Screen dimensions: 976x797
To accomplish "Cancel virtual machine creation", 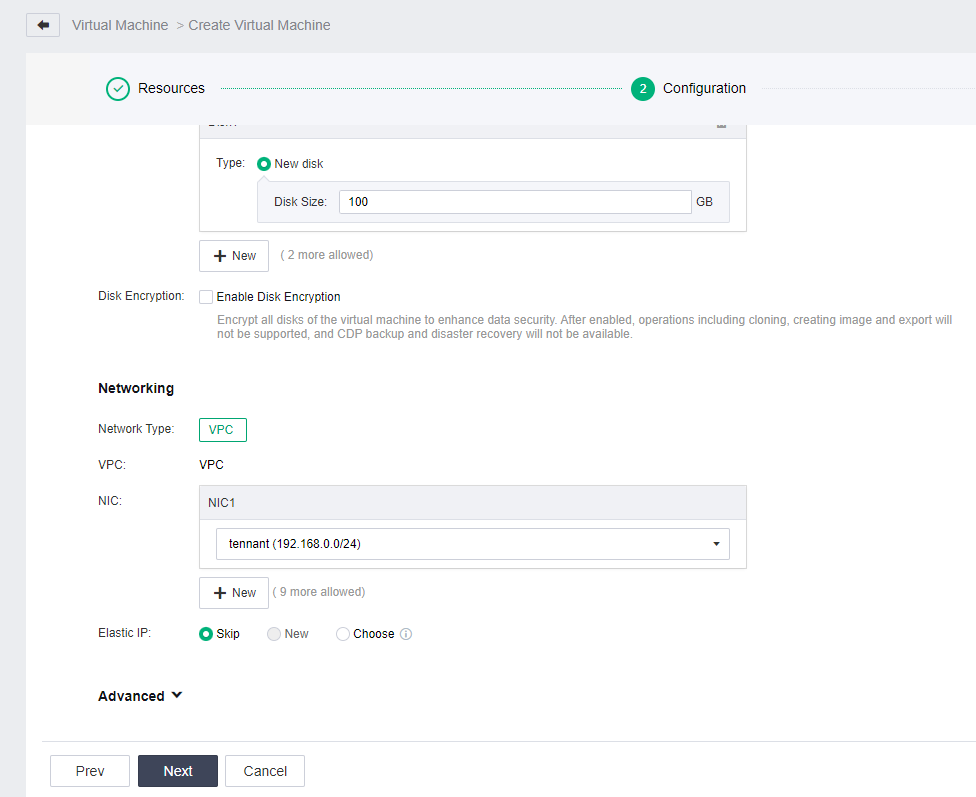I will [x=265, y=771].
